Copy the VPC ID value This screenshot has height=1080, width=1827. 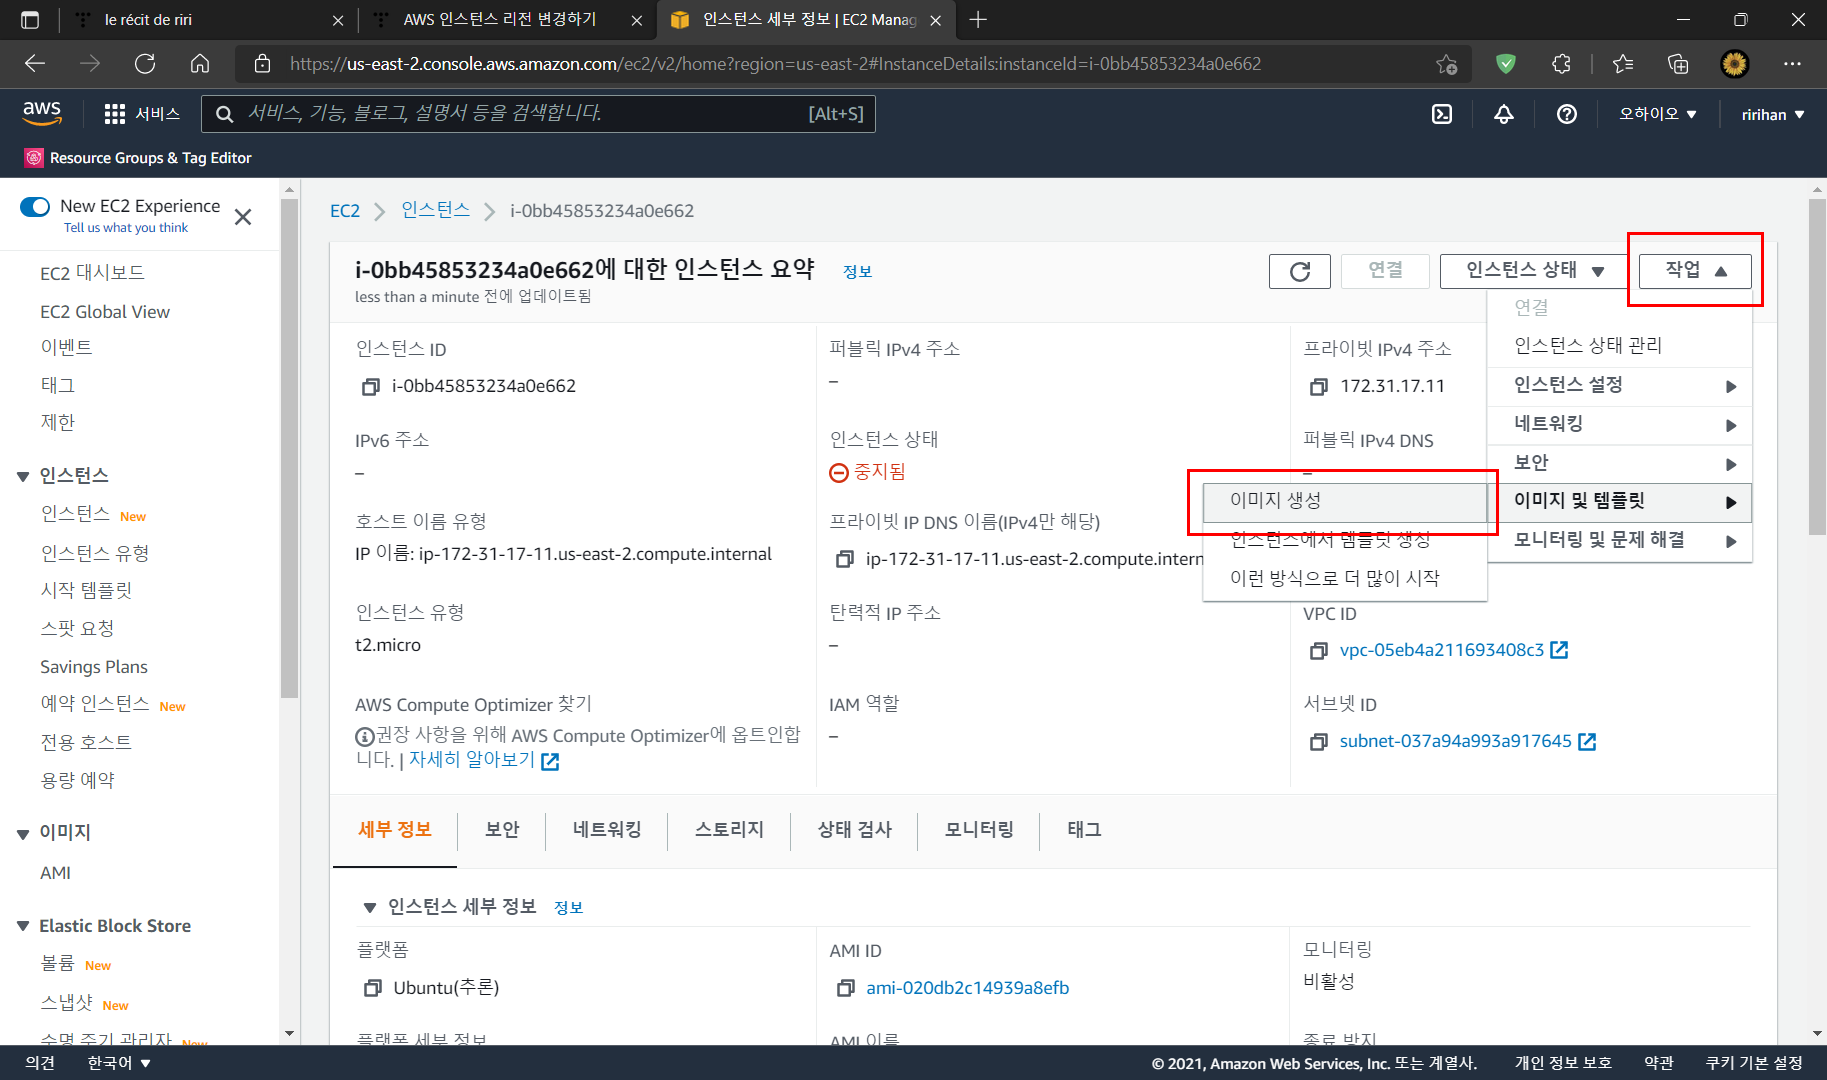point(1319,651)
